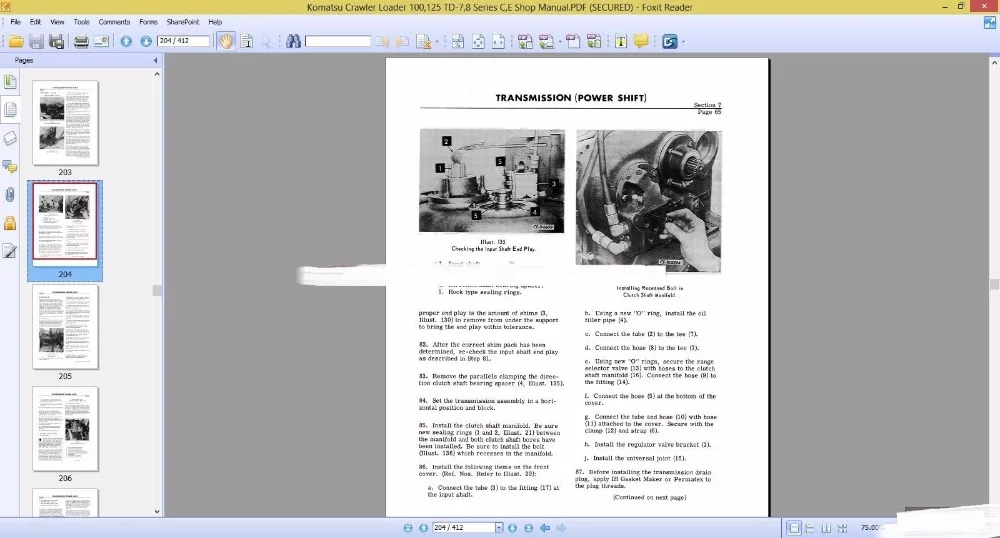Viewport: 1000px width, 538px height.
Task: Select page 203 thumbnail
Action: (x=65, y=123)
